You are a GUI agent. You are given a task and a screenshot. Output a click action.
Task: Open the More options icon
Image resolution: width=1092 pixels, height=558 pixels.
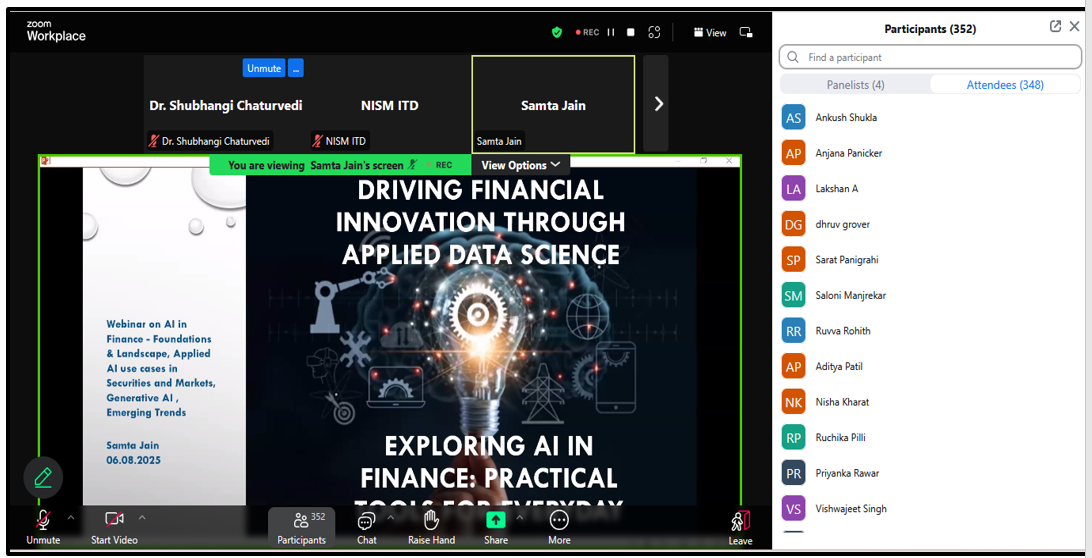coord(559,521)
